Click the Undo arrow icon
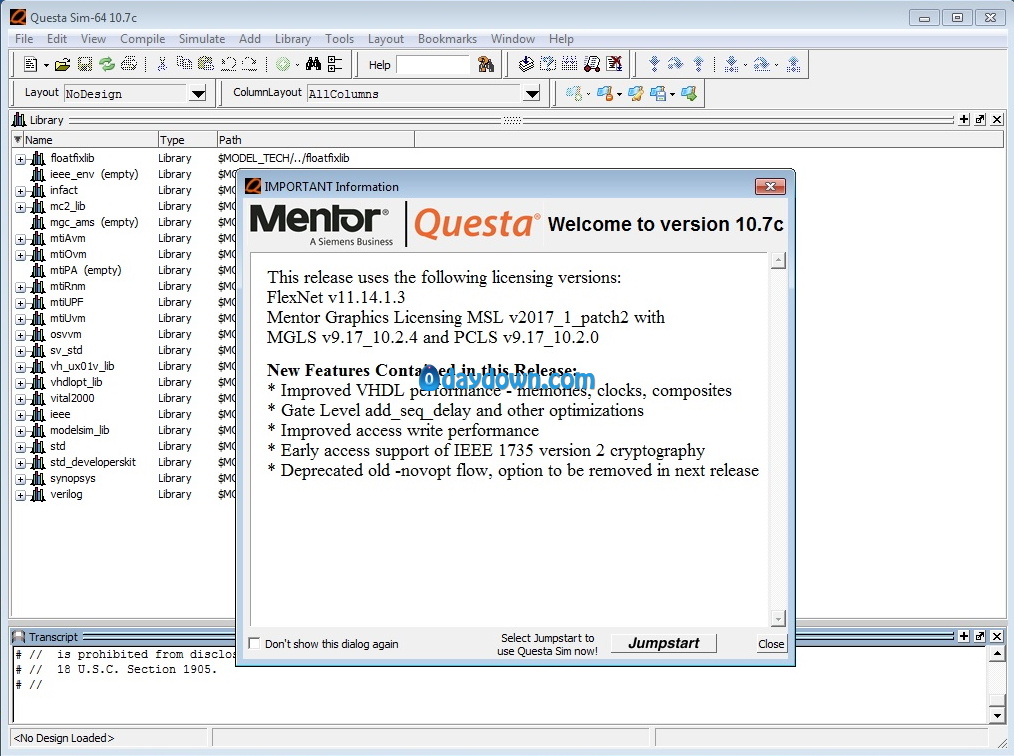The image size is (1014, 756). point(228,64)
